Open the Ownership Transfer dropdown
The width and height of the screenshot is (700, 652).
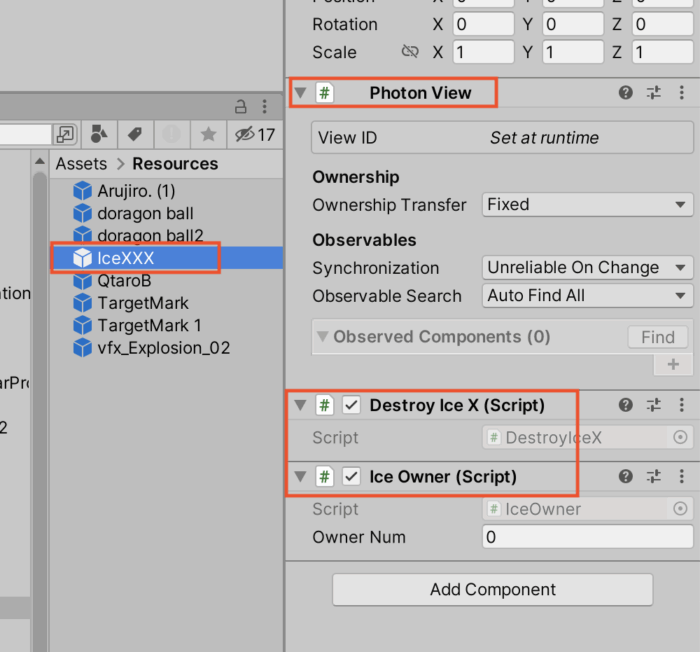point(586,204)
